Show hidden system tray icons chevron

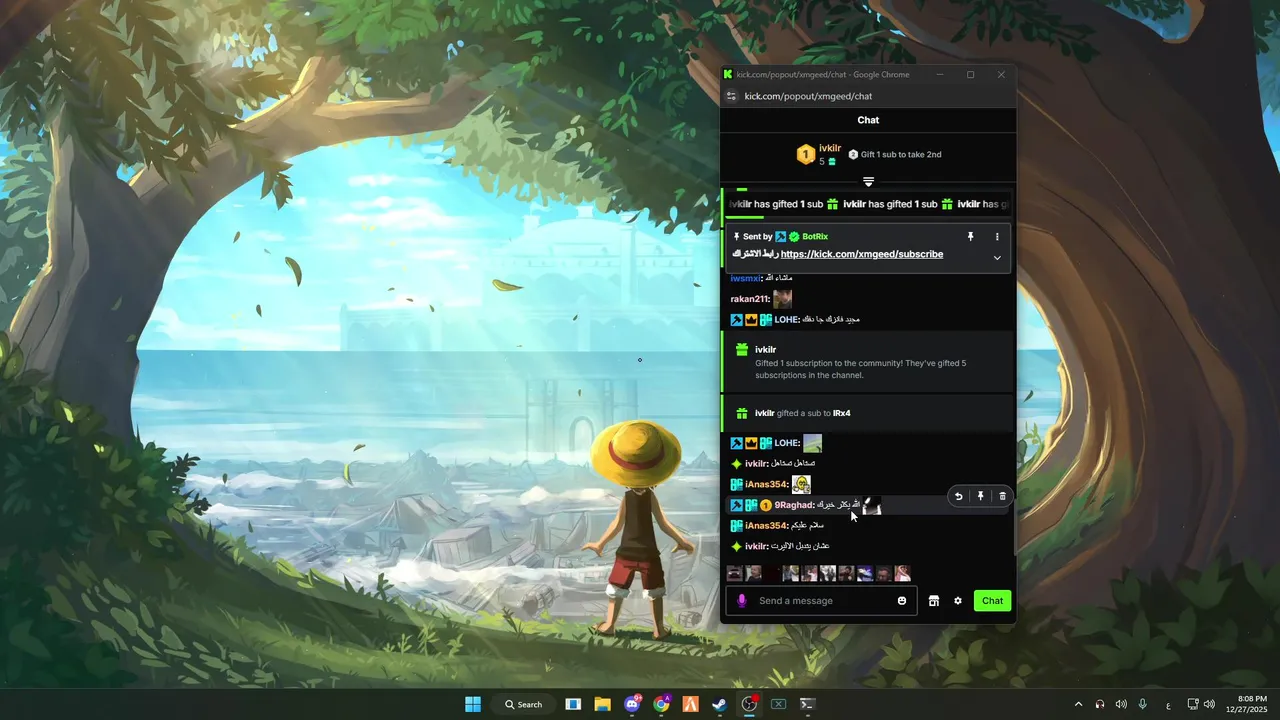1078,704
